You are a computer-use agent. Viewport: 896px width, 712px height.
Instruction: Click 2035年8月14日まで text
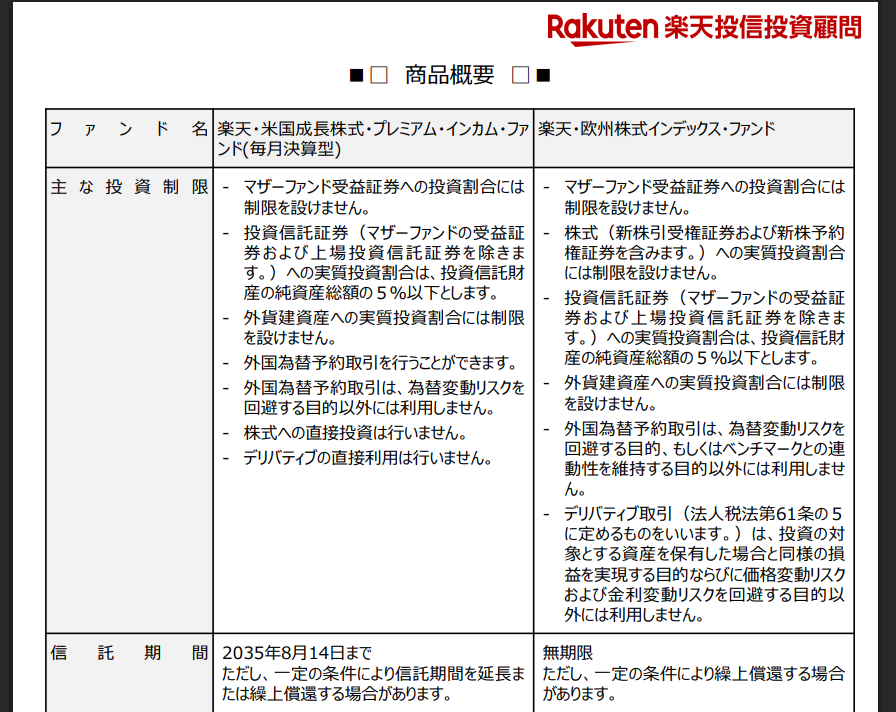point(297,653)
